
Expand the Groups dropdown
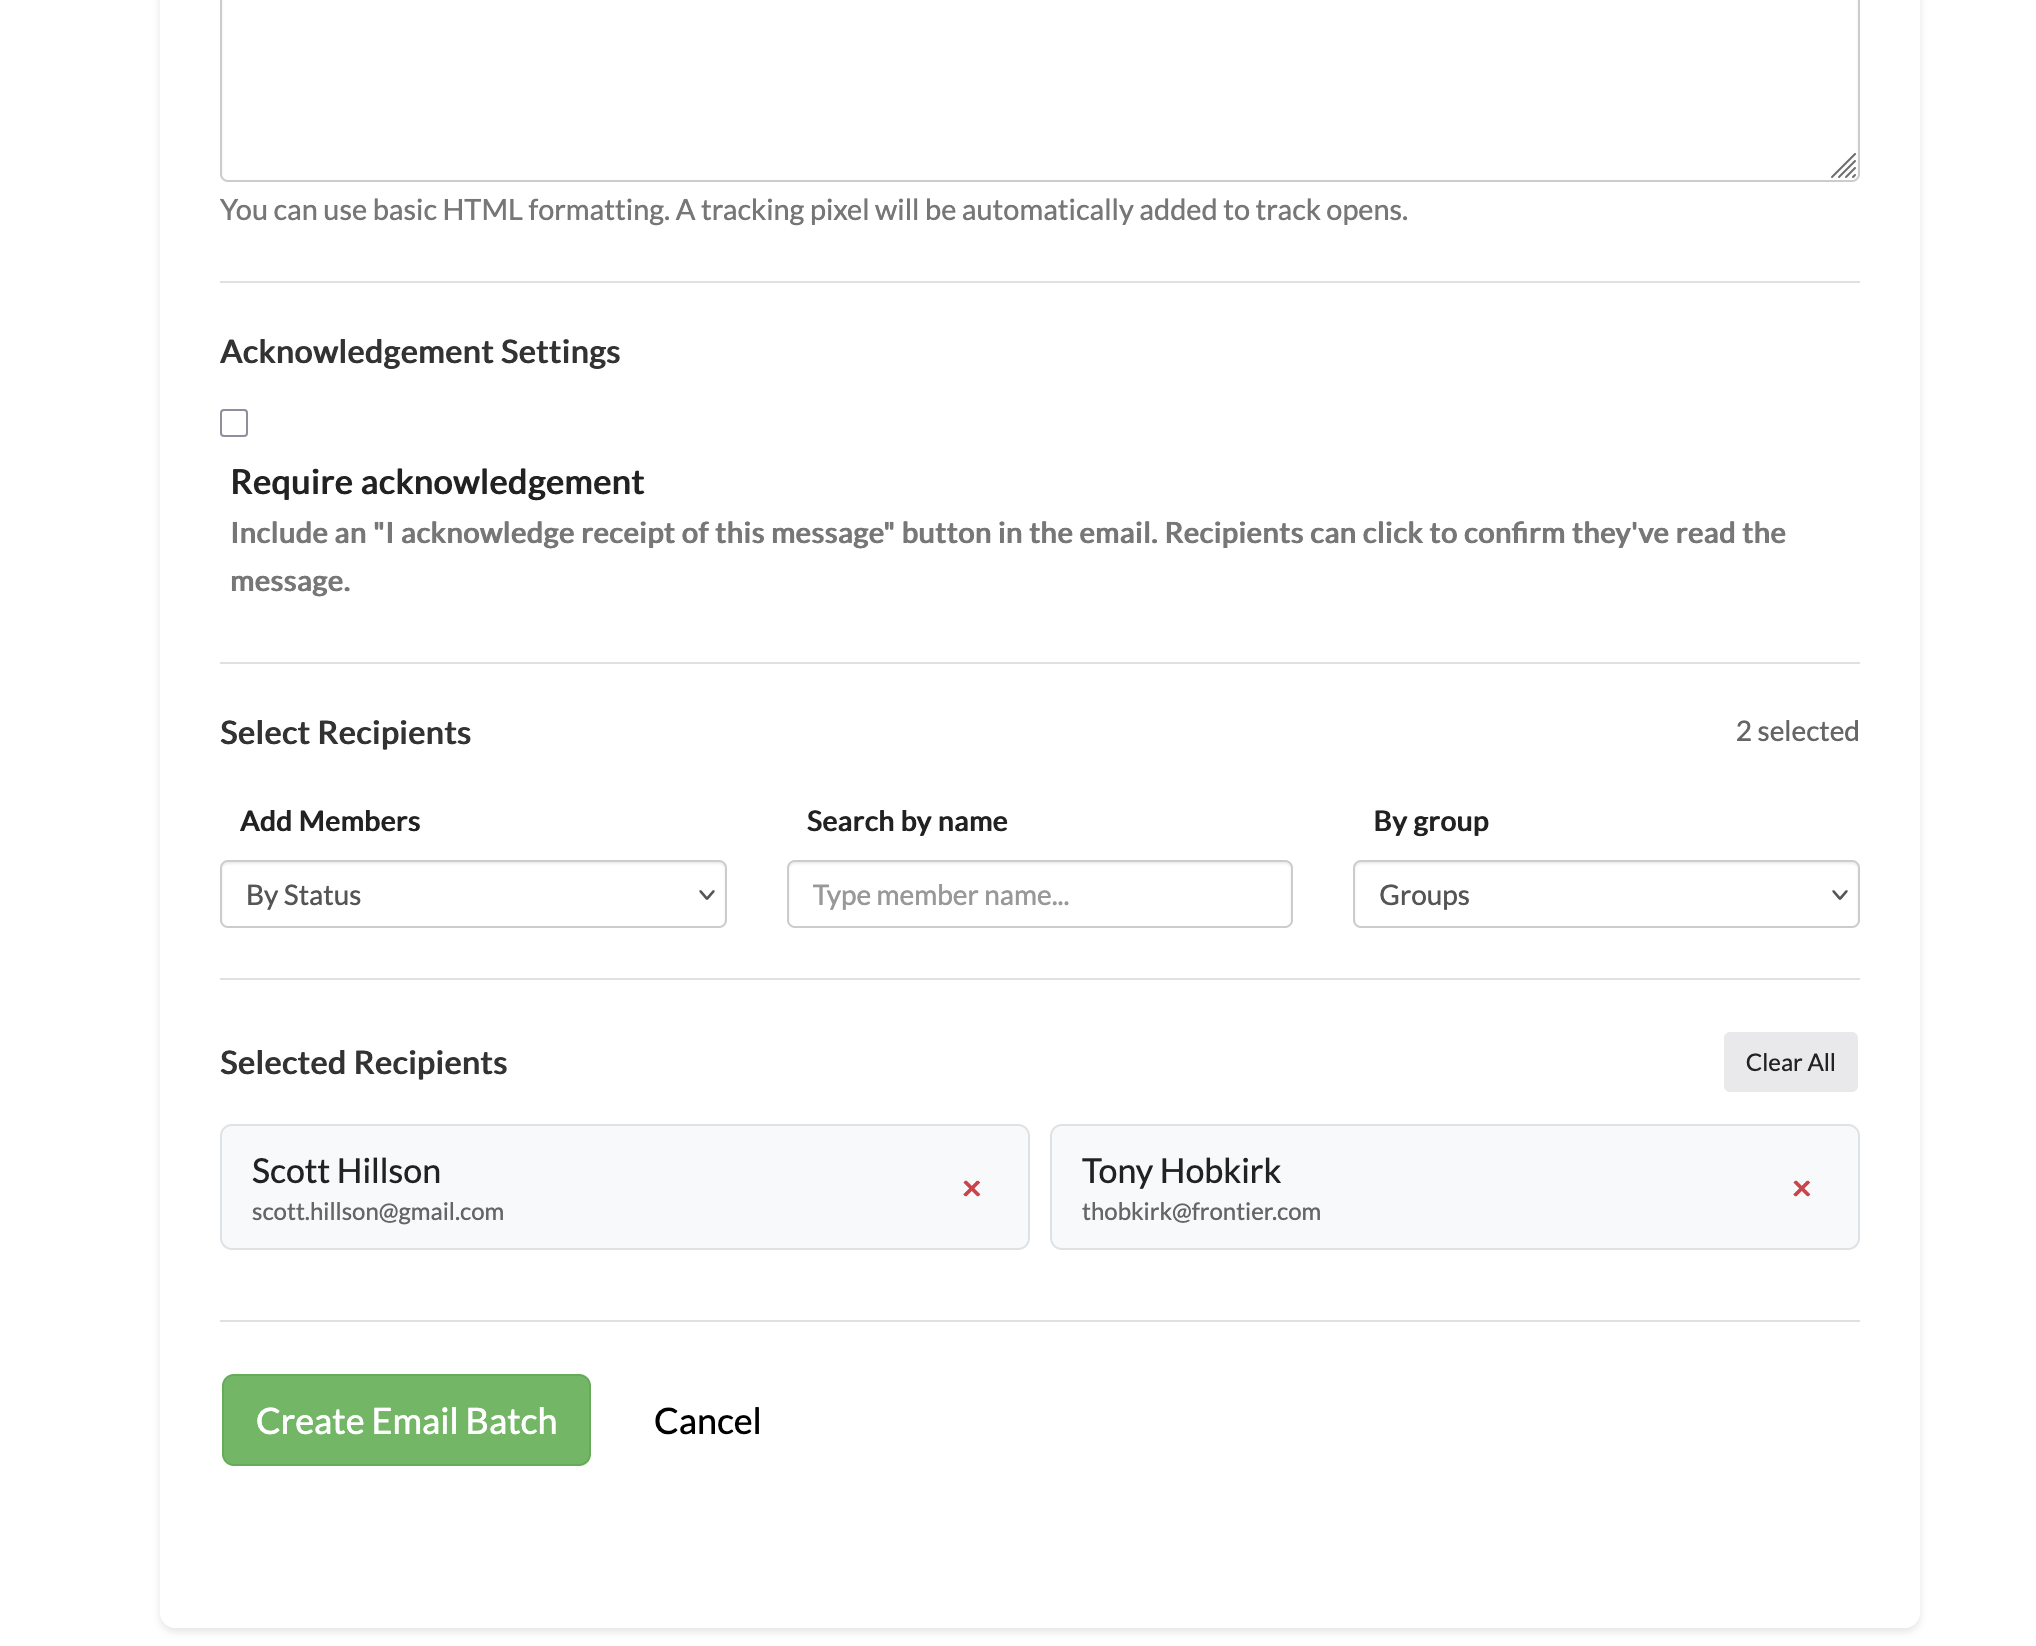coord(1604,894)
